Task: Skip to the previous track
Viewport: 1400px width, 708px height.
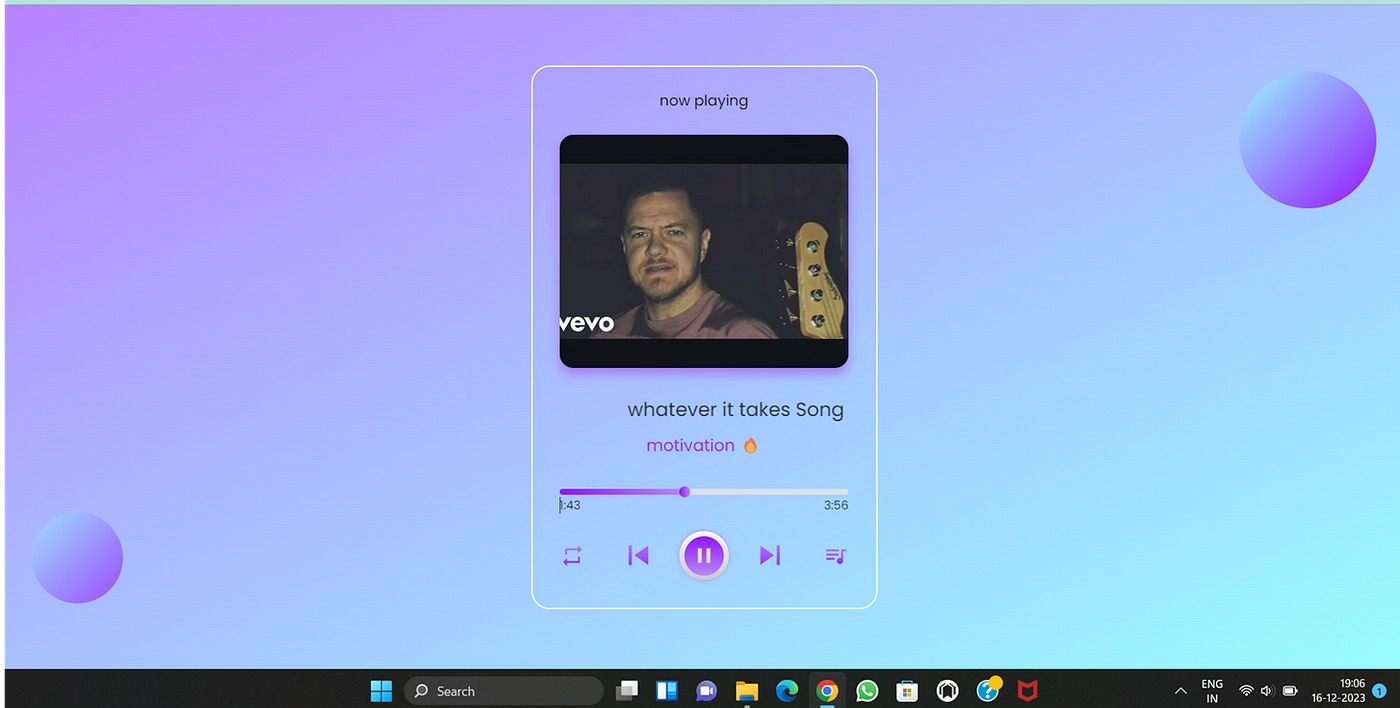Action: pyautogui.click(x=638, y=555)
